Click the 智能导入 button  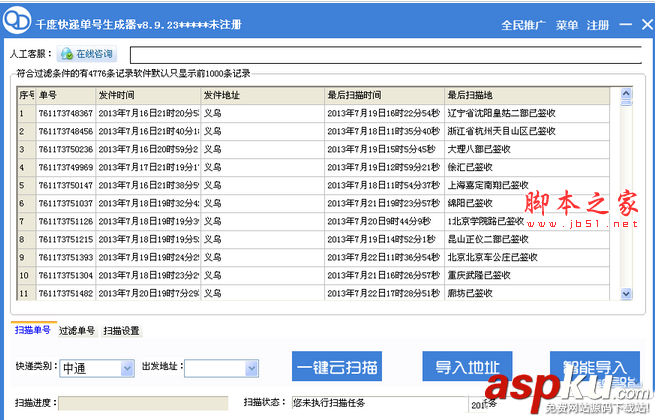click(595, 367)
